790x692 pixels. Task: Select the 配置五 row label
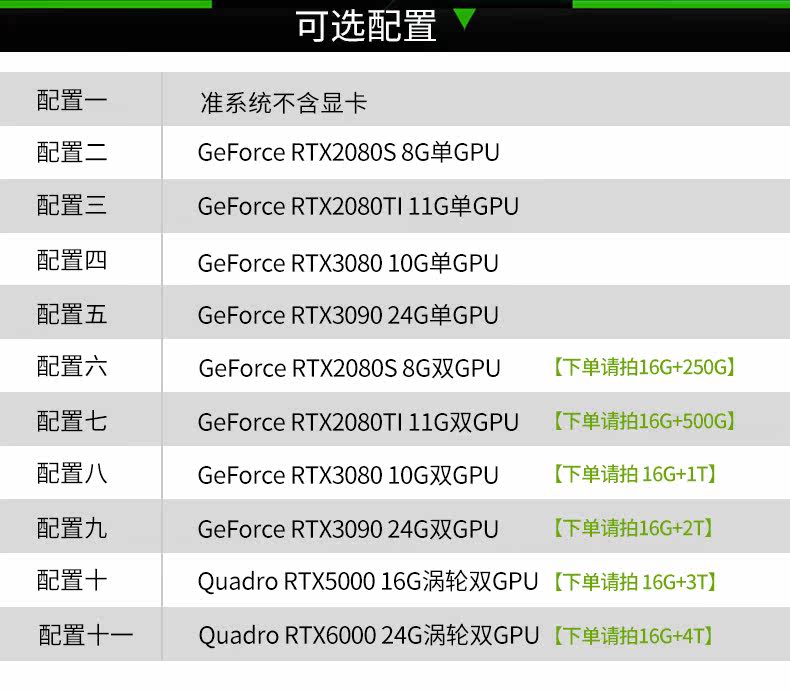point(72,314)
